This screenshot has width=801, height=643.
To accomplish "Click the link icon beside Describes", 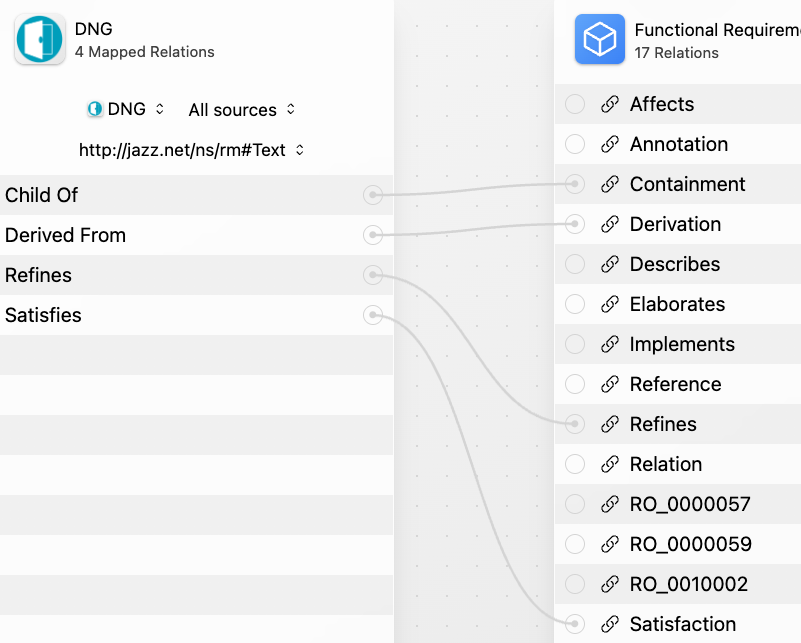I will (x=609, y=264).
